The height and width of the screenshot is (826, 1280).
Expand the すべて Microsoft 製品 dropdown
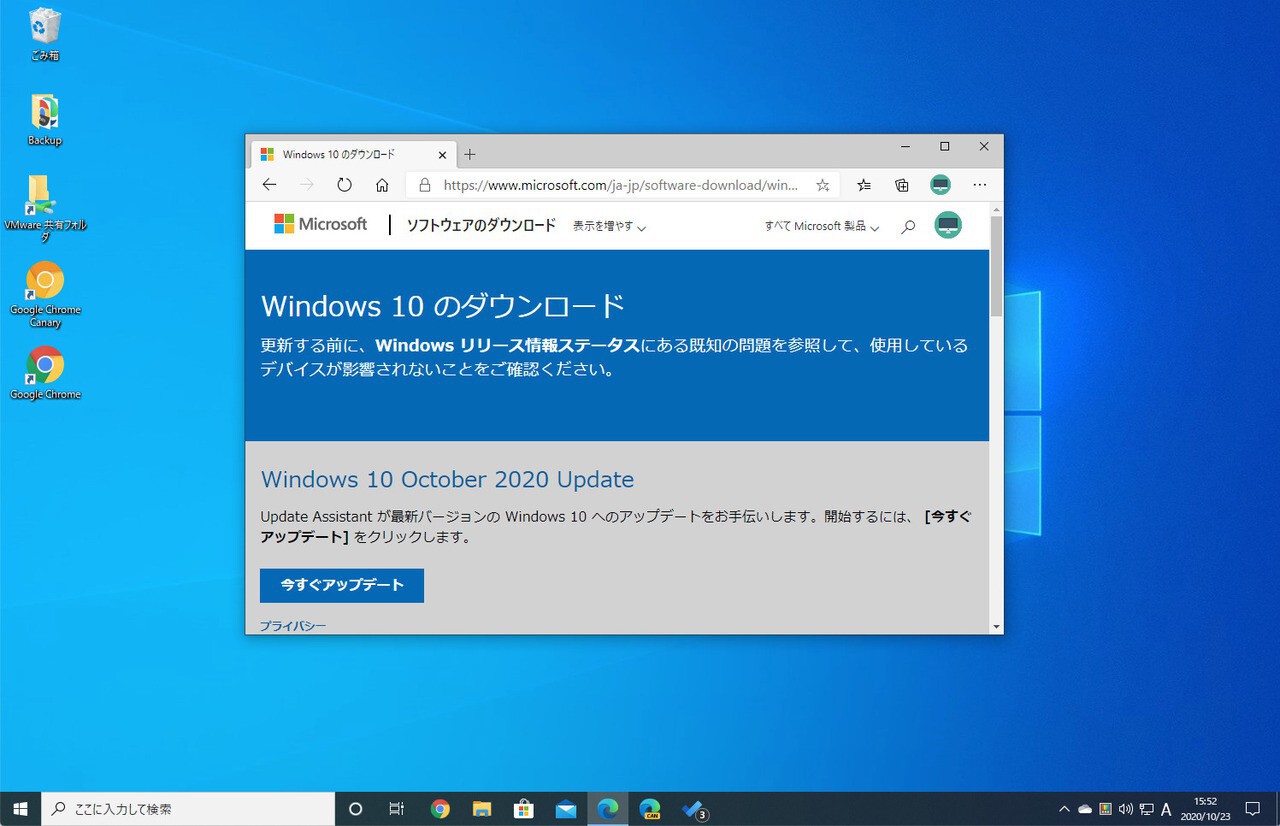(822, 226)
